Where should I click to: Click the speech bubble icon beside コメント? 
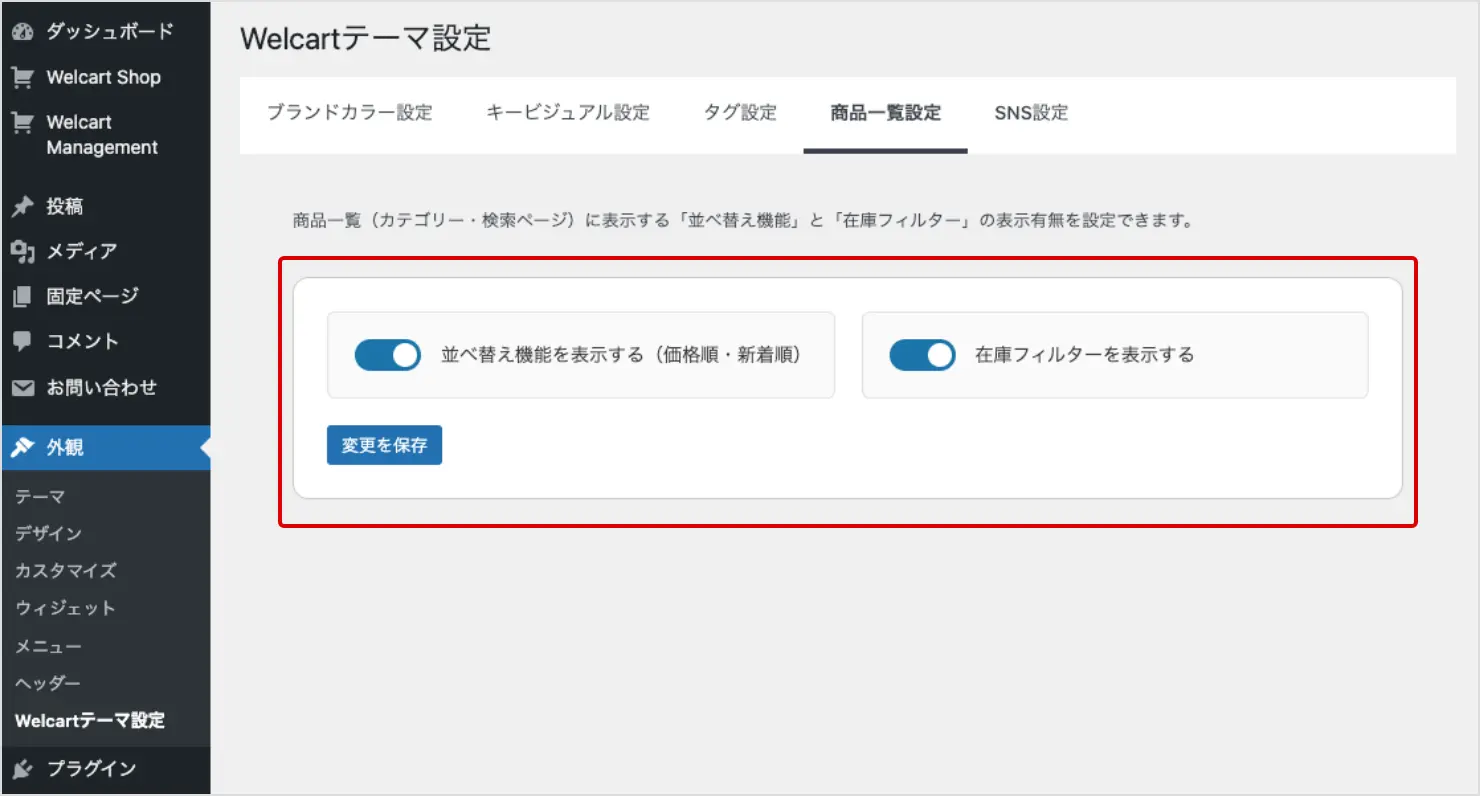(x=23, y=342)
